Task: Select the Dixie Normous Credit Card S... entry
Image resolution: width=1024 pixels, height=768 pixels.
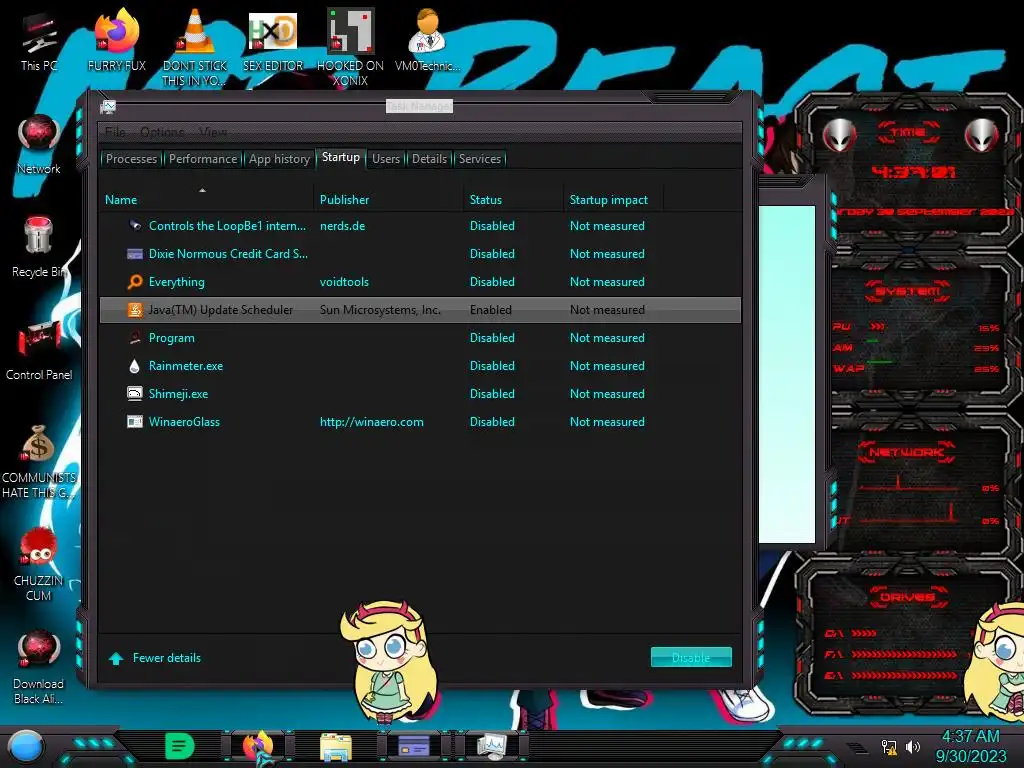Action: (x=421, y=253)
